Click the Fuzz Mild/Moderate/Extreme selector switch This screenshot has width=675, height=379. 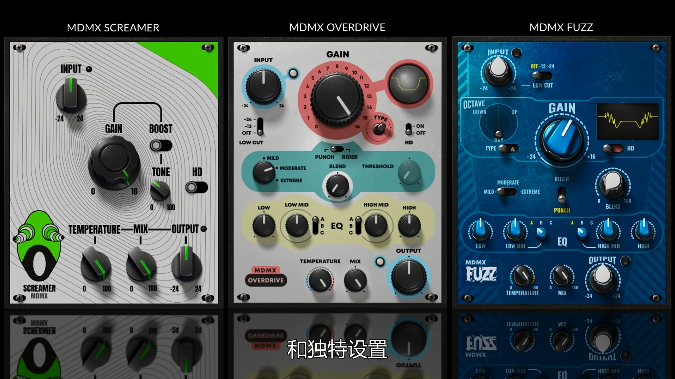(x=506, y=192)
